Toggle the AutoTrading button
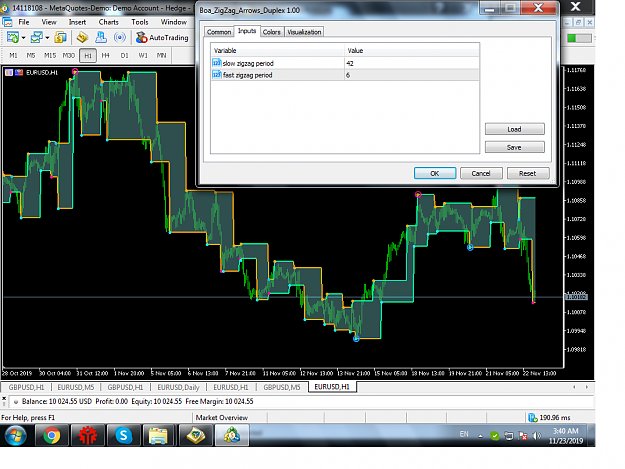The image size is (625, 469). 162,37
